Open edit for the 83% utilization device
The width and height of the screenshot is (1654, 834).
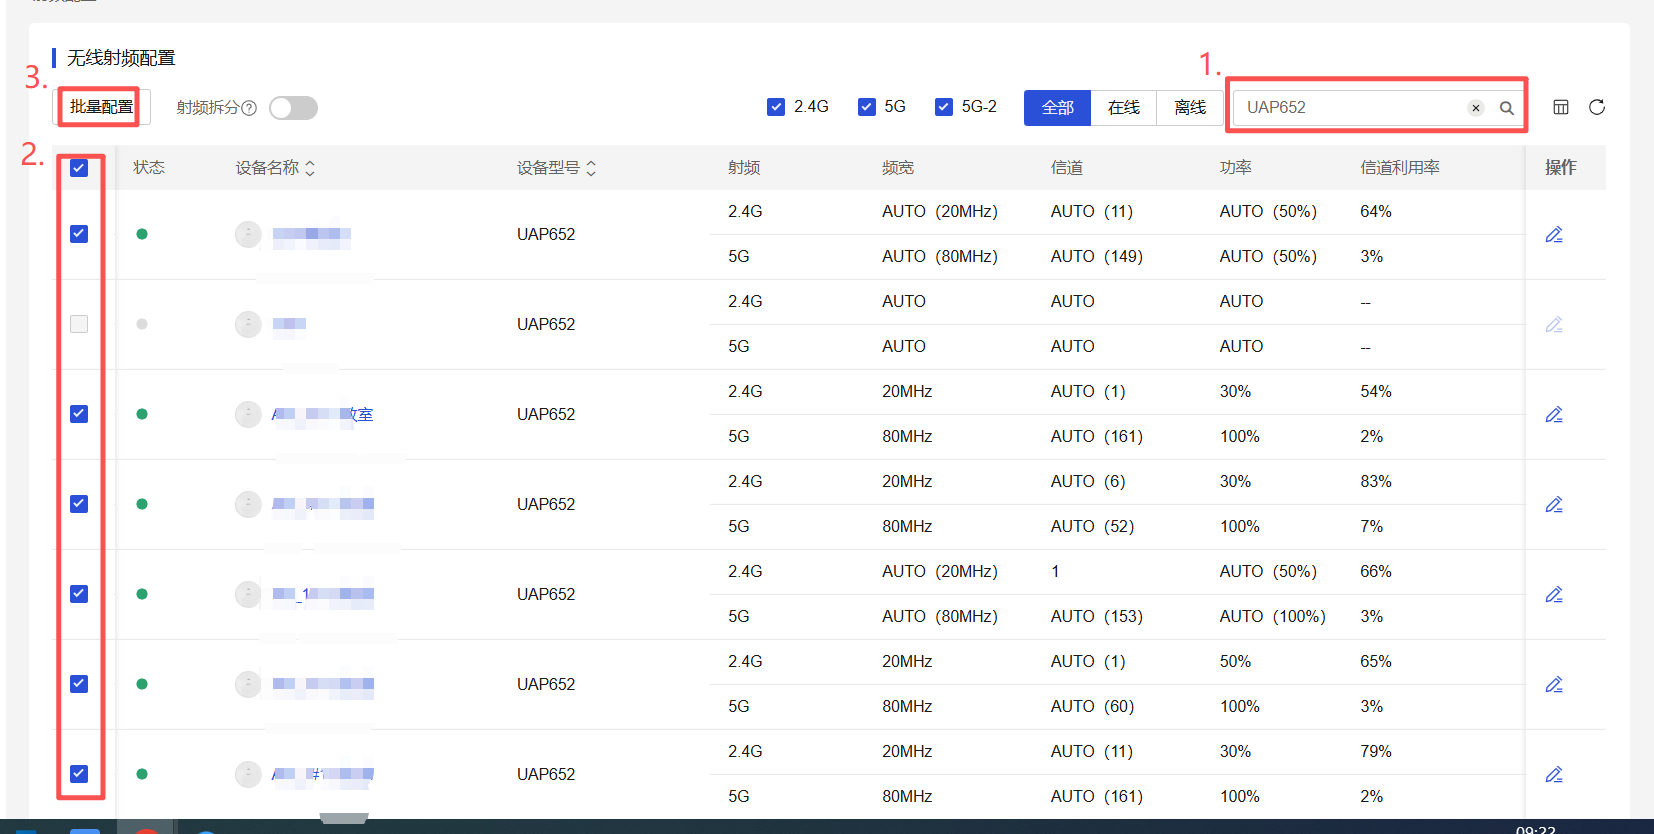tap(1553, 505)
